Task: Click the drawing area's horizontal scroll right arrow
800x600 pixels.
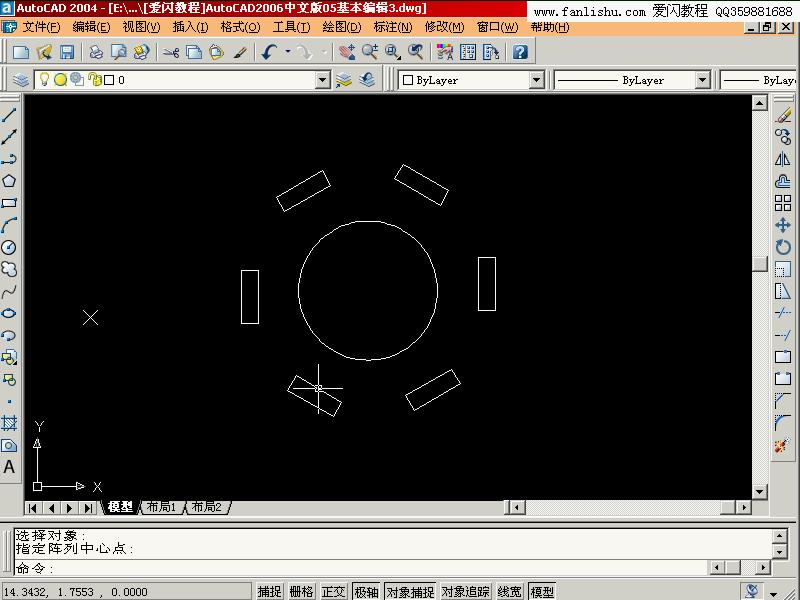Action: pyautogui.click(x=743, y=507)
